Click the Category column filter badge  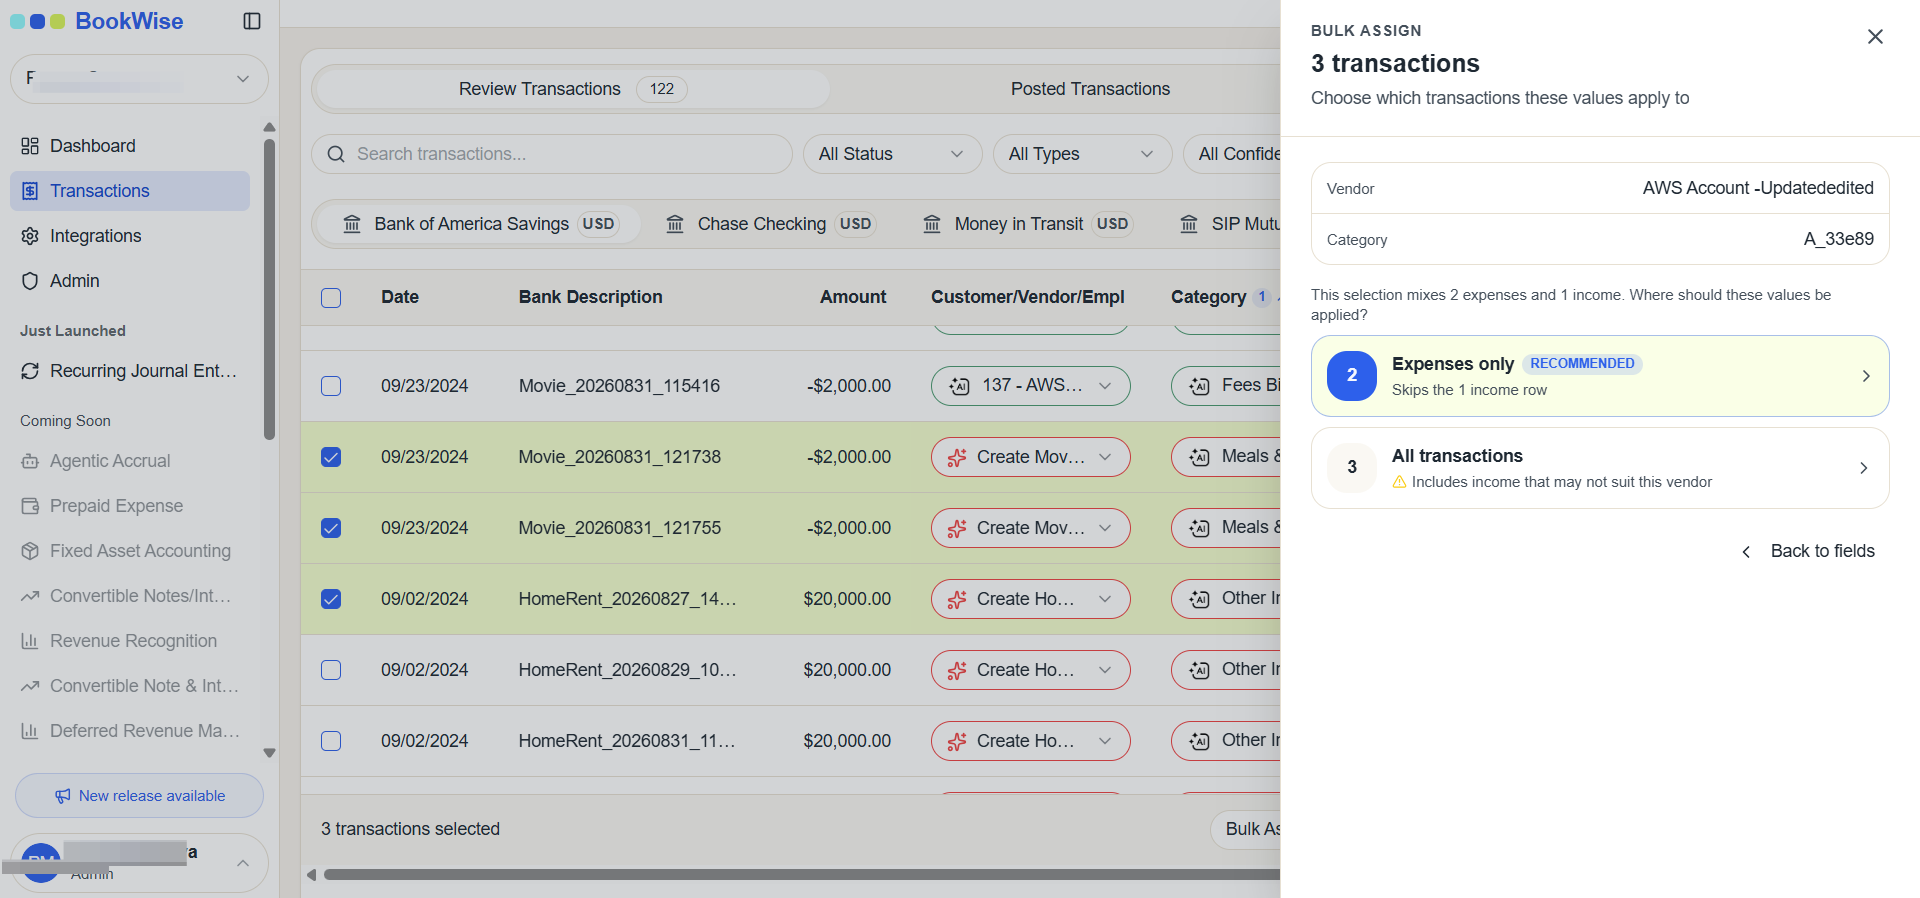coord(1262,297)
